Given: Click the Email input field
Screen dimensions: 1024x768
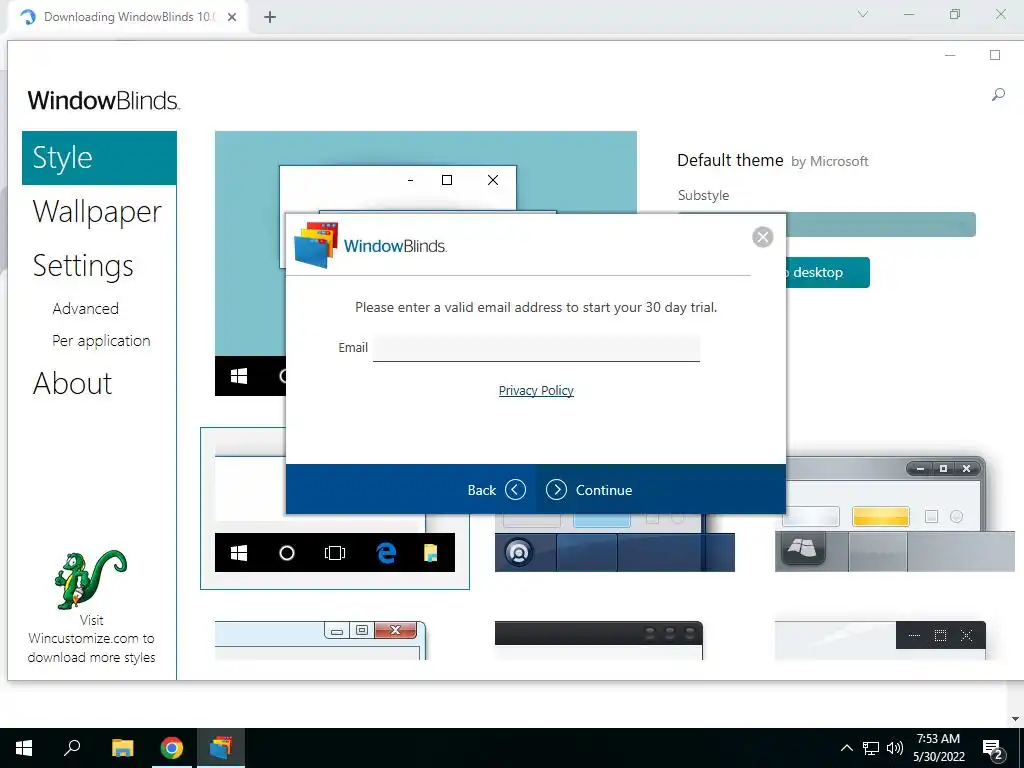Looking at the screenshot, I should click(x=536, y=348).
